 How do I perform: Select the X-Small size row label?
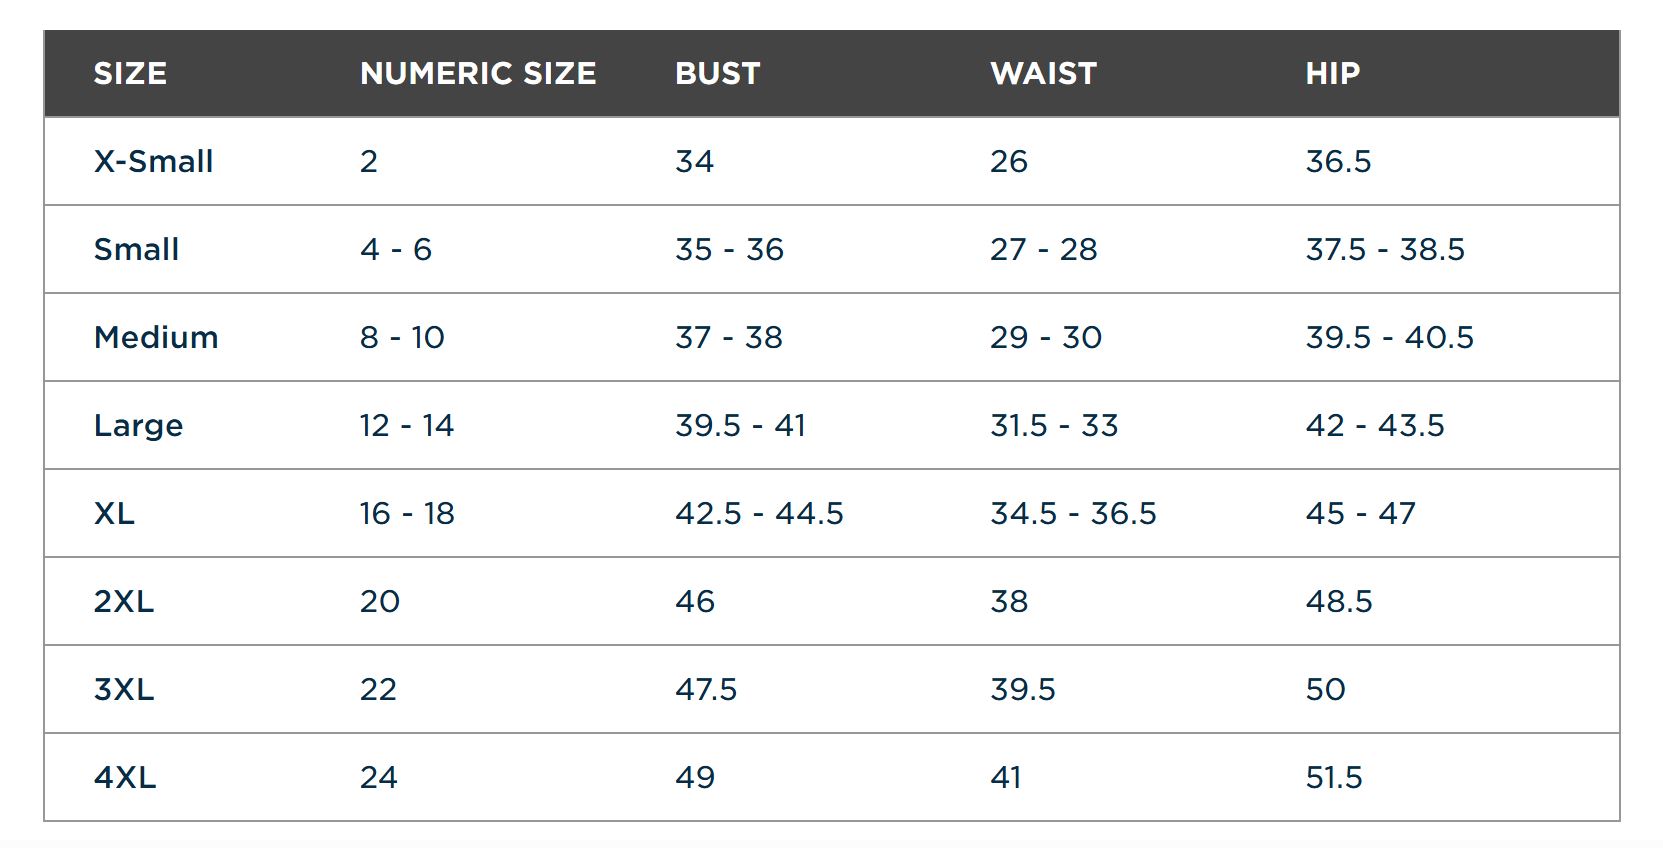153,162
